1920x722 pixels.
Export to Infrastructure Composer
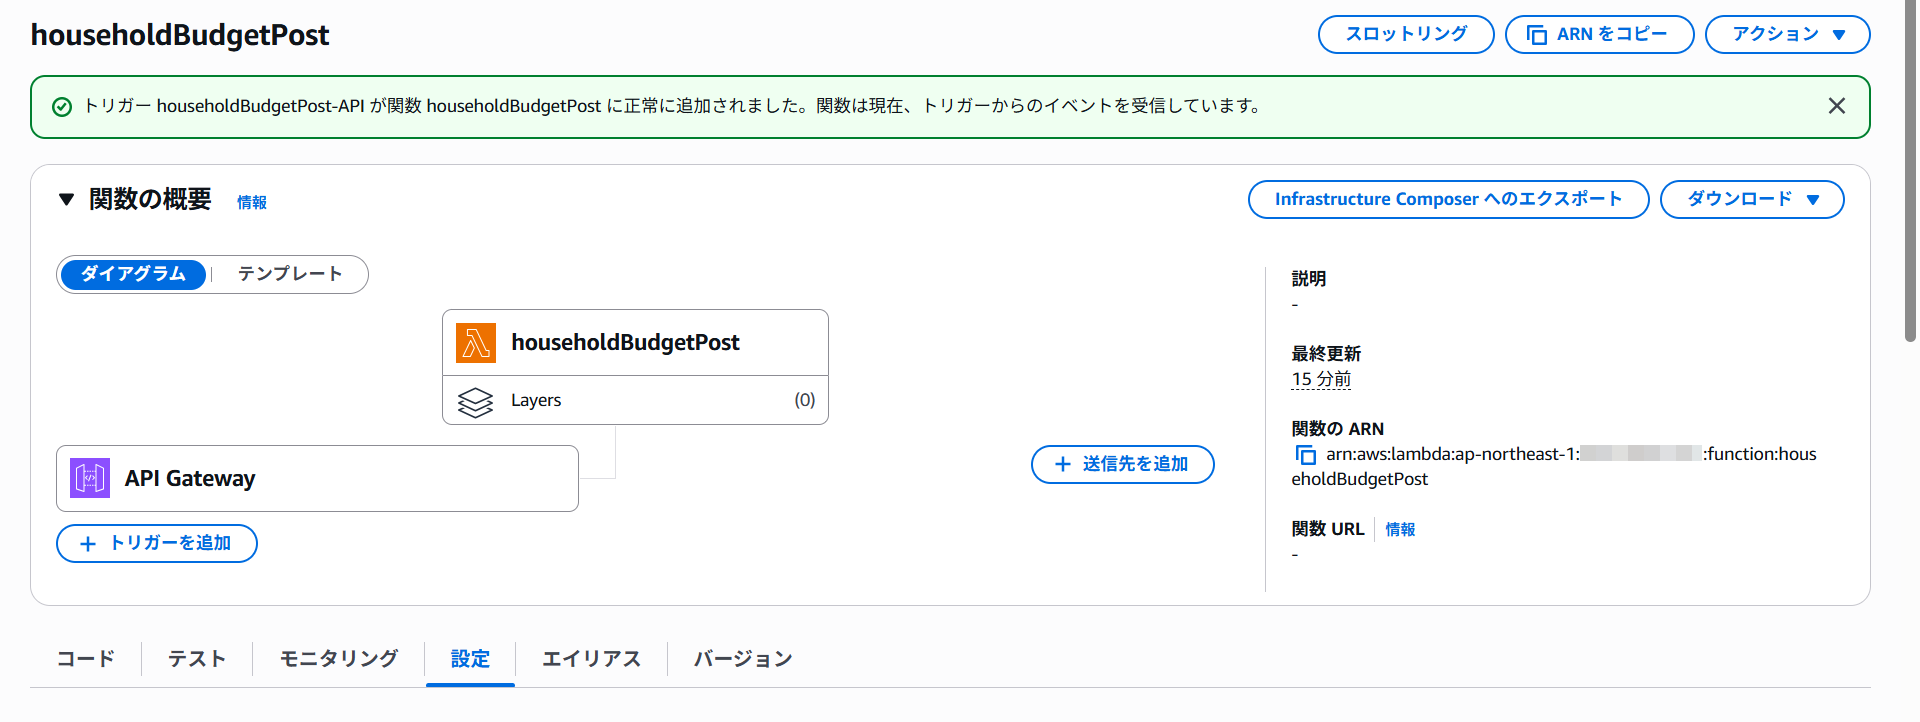coord(1447,199)
